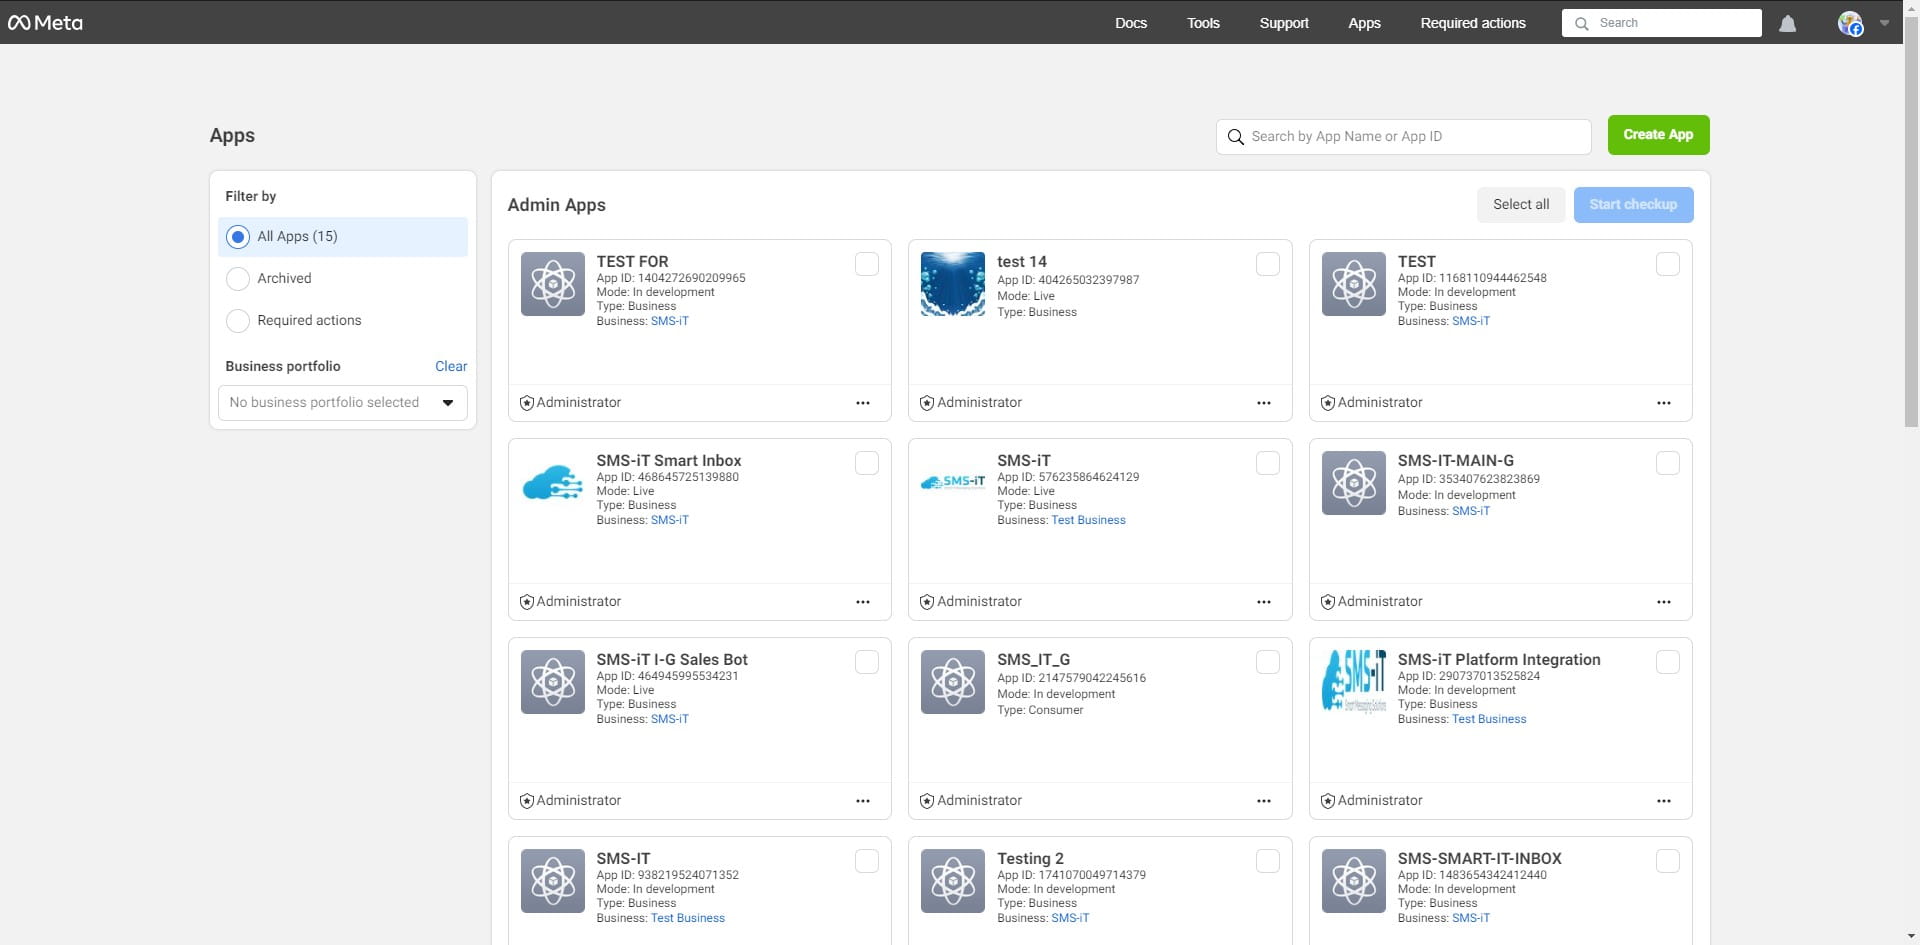The image size is (1920, 945).
Task: Open the Tools menu
Action: [x=1203, y=23]
